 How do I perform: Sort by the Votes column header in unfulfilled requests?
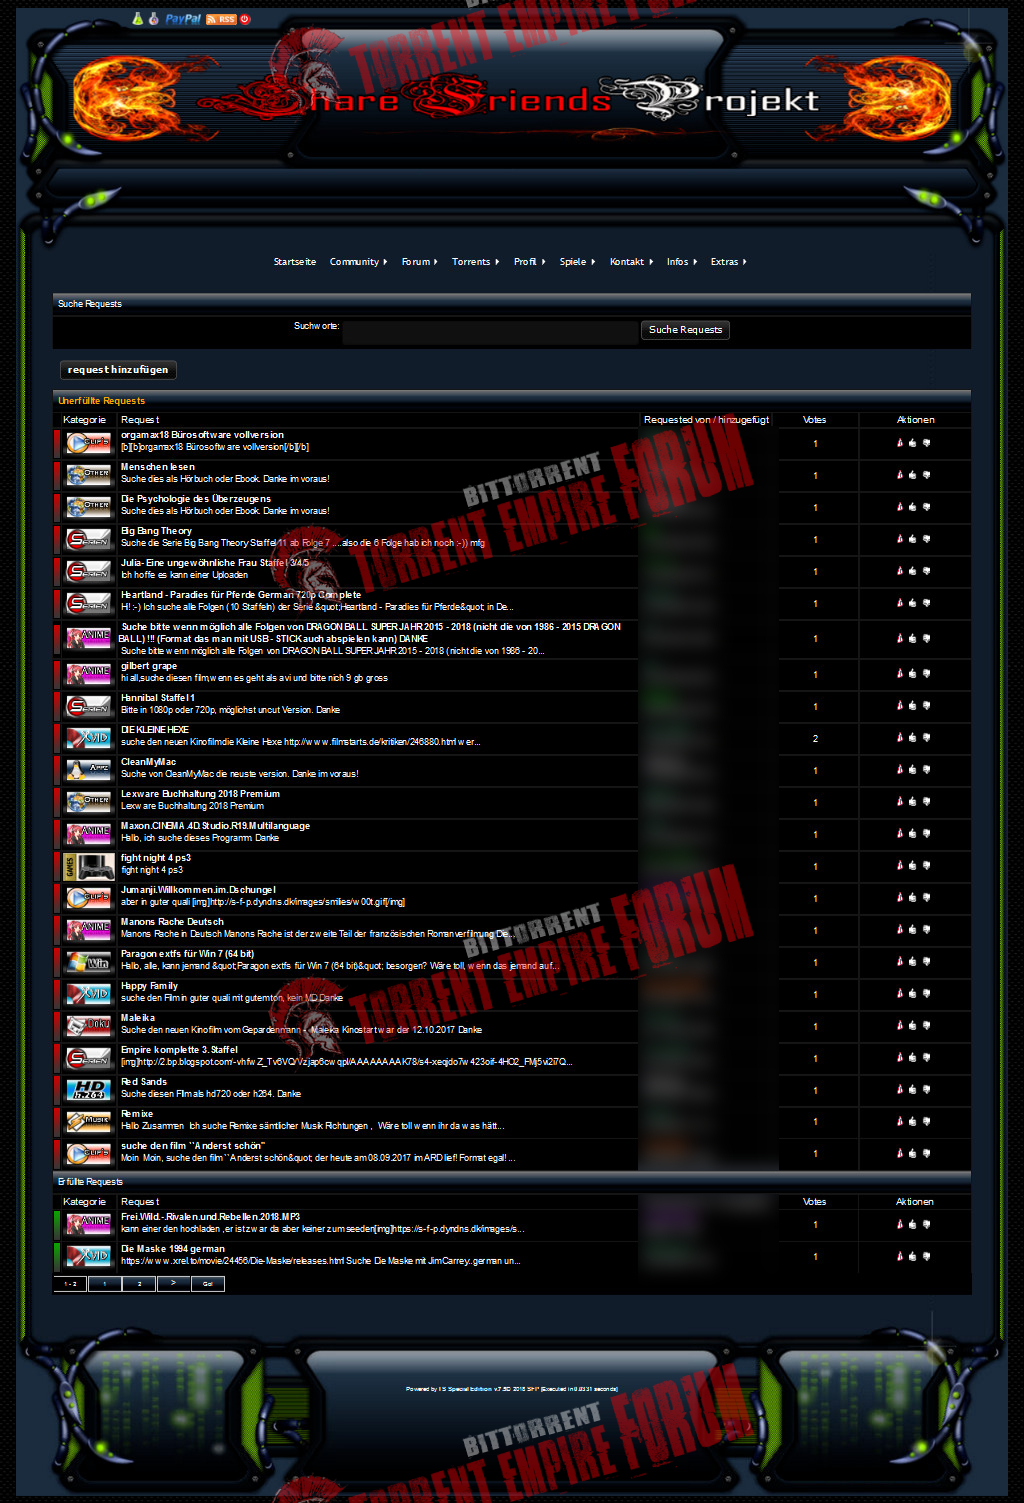tap(814, 420)
